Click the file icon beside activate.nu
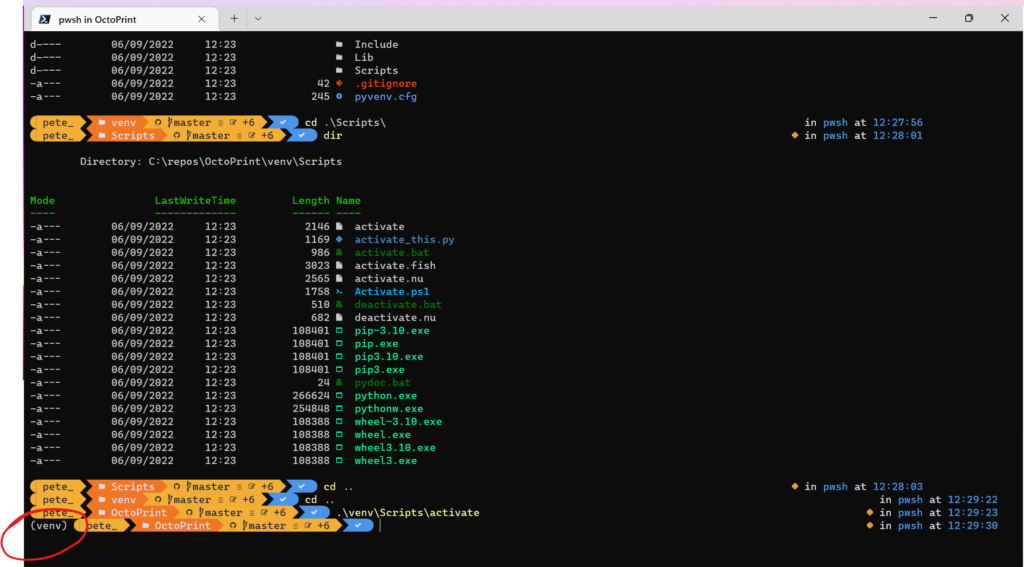 [x=339, y=279]
